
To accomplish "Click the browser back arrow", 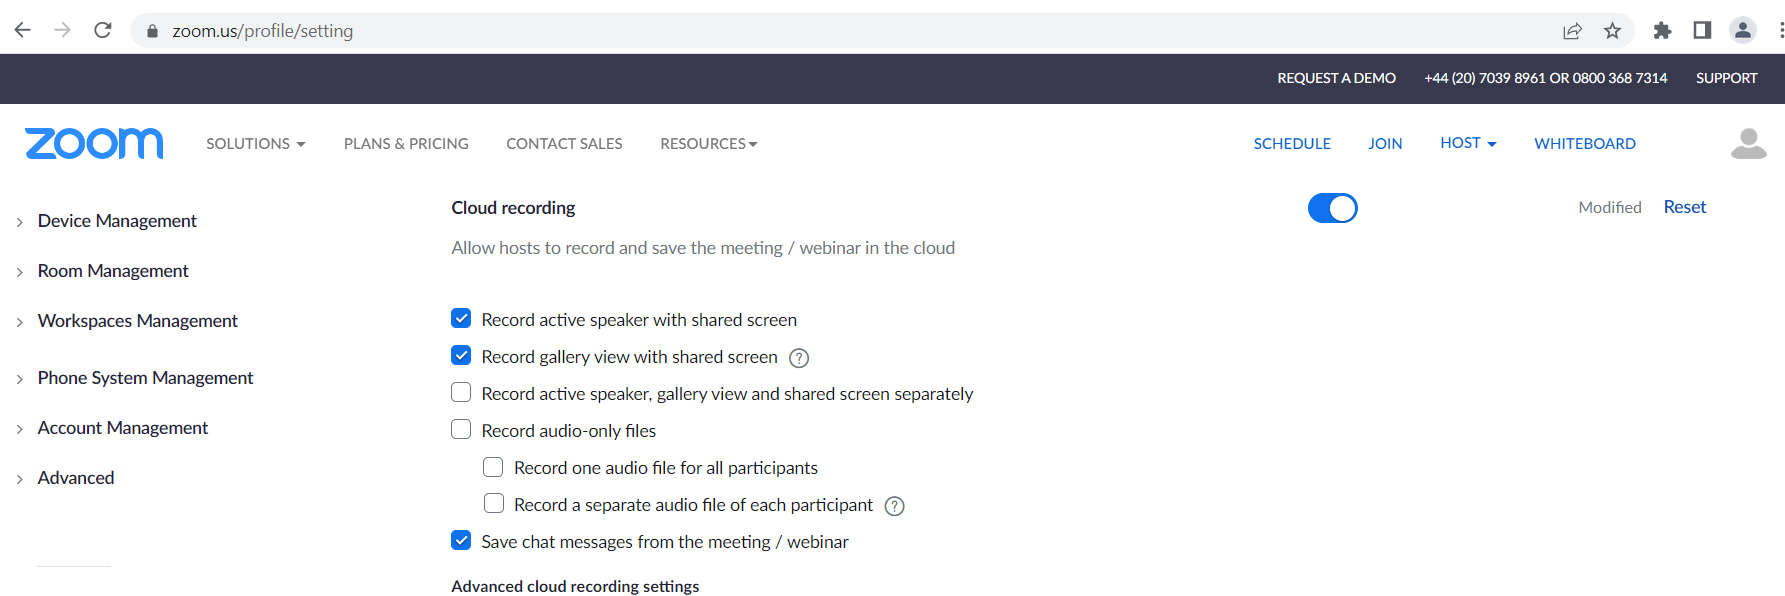I will click(x=22, y=30).
